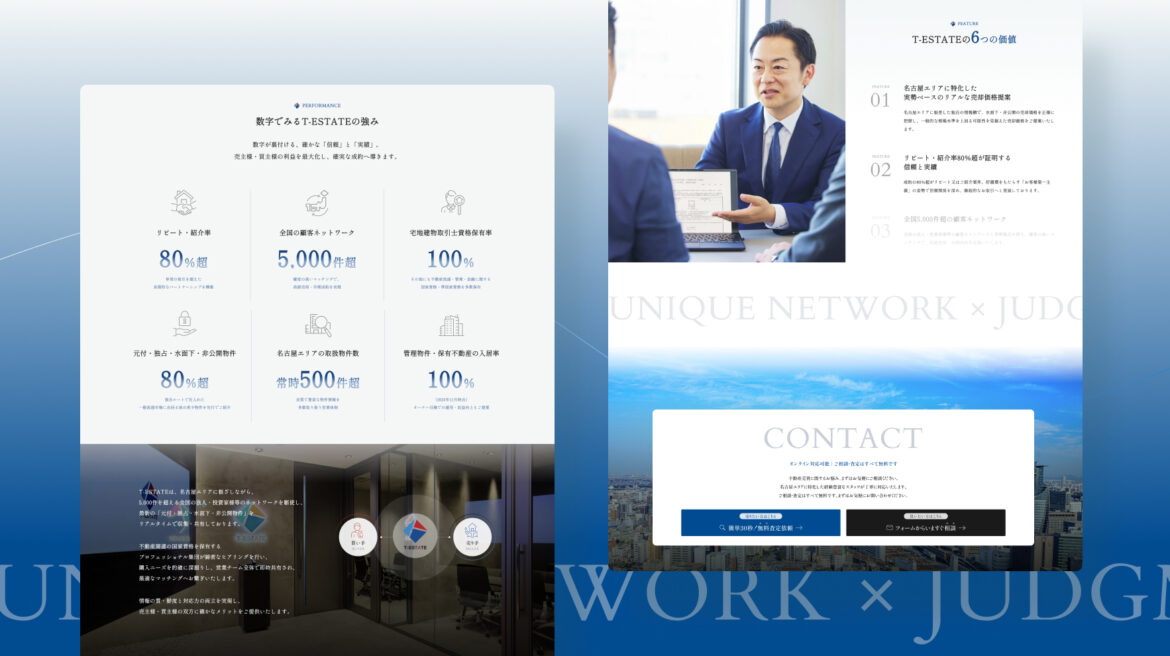Click the small diamond logo beside PERFORMANCE
1170x656 pixels.
(297, 105)
